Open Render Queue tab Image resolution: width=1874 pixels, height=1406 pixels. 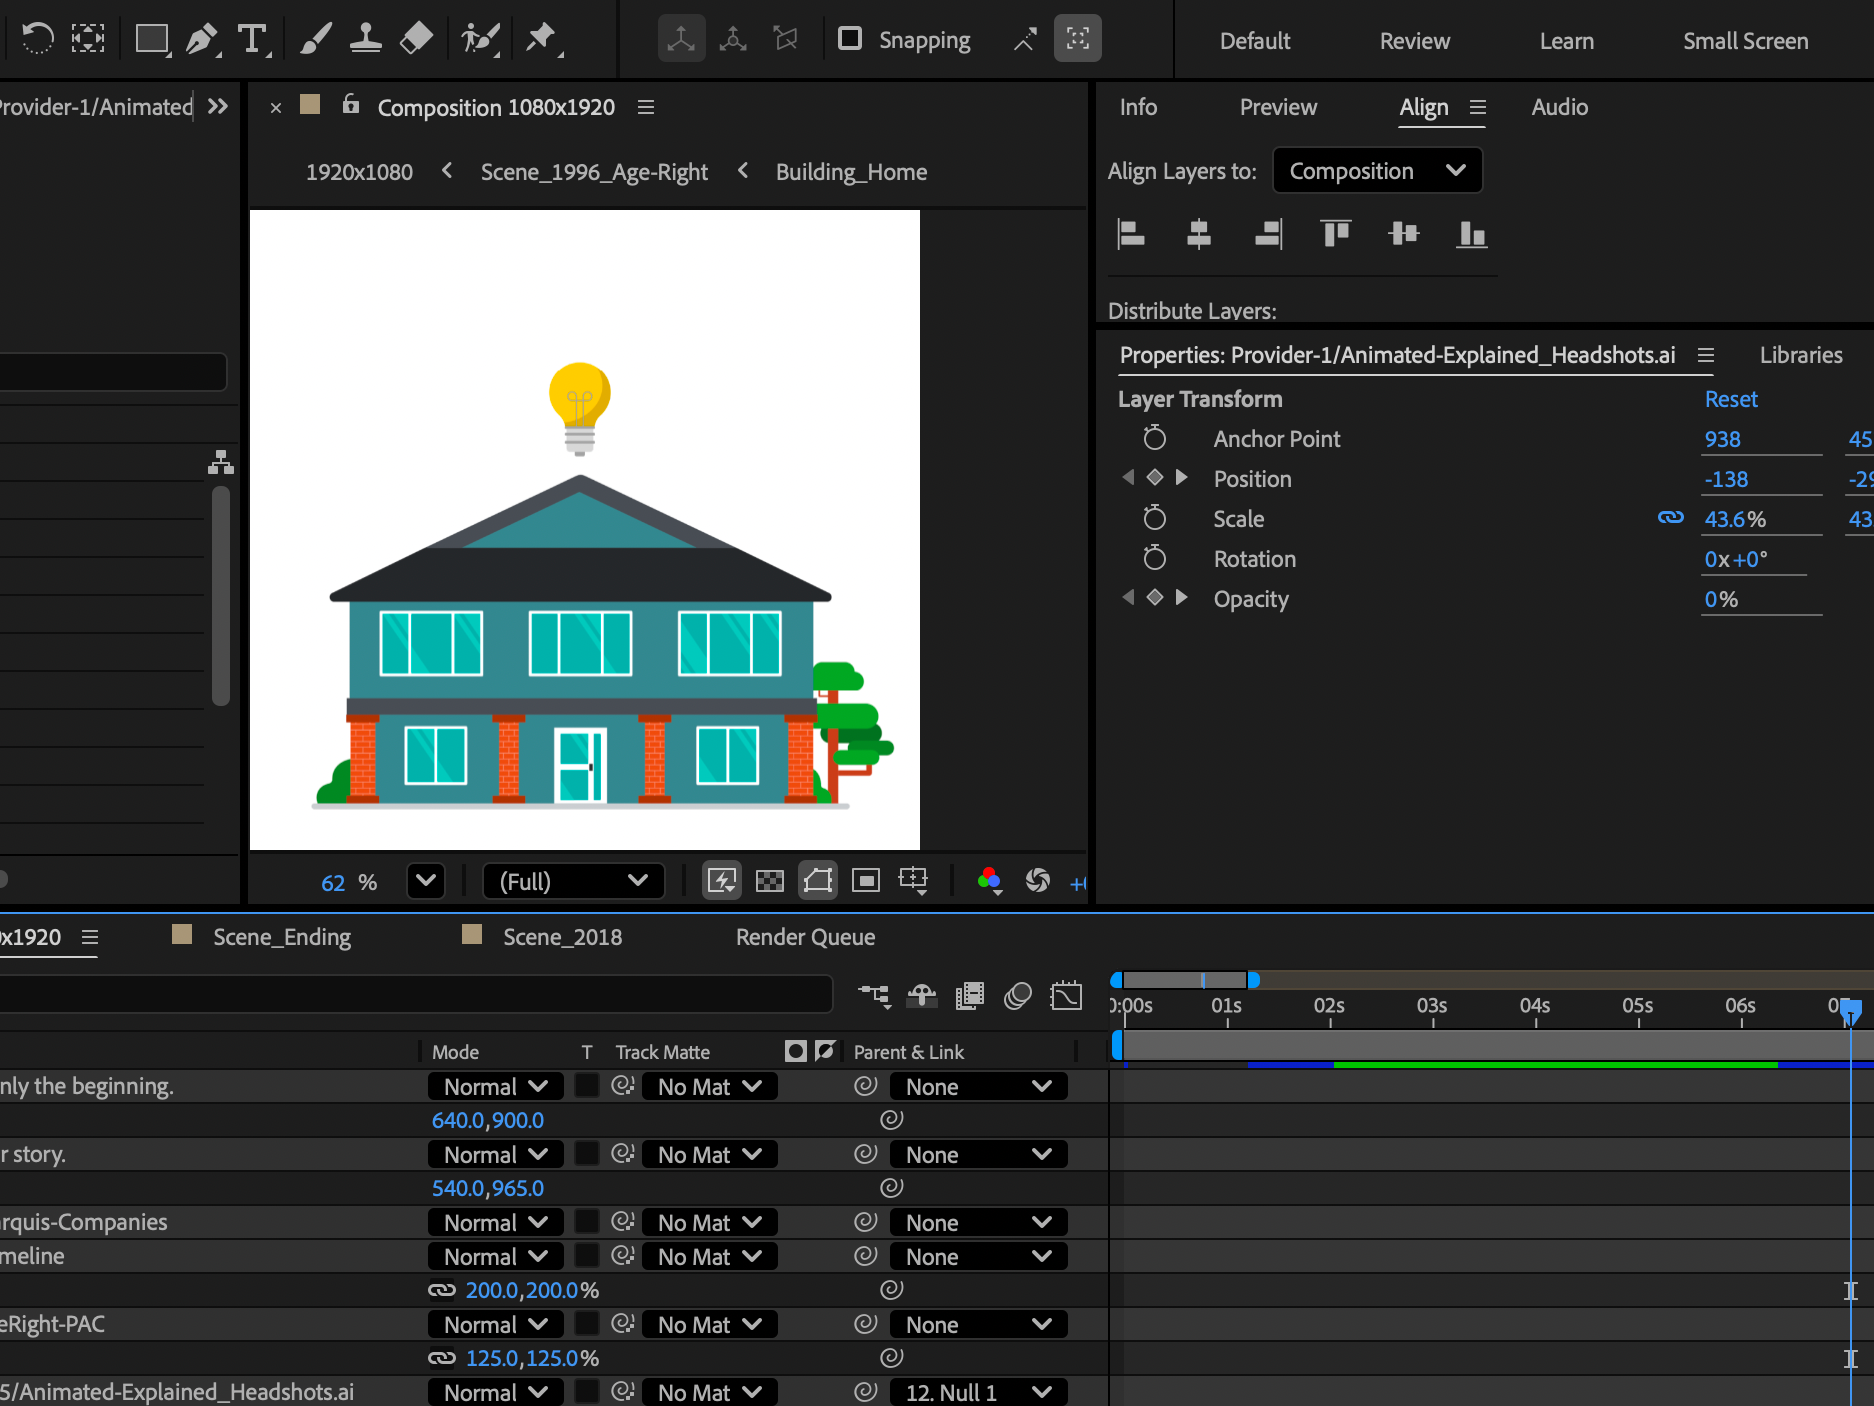[805, 937]
